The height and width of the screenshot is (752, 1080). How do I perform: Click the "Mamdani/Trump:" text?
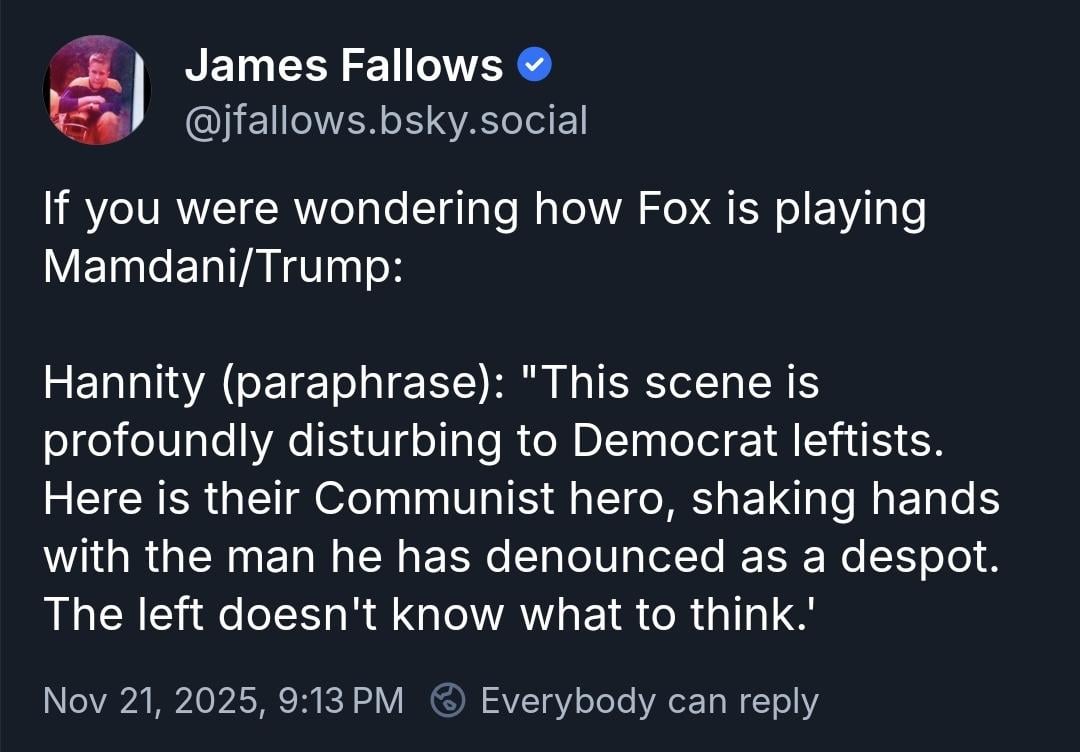tap(222, 270)
